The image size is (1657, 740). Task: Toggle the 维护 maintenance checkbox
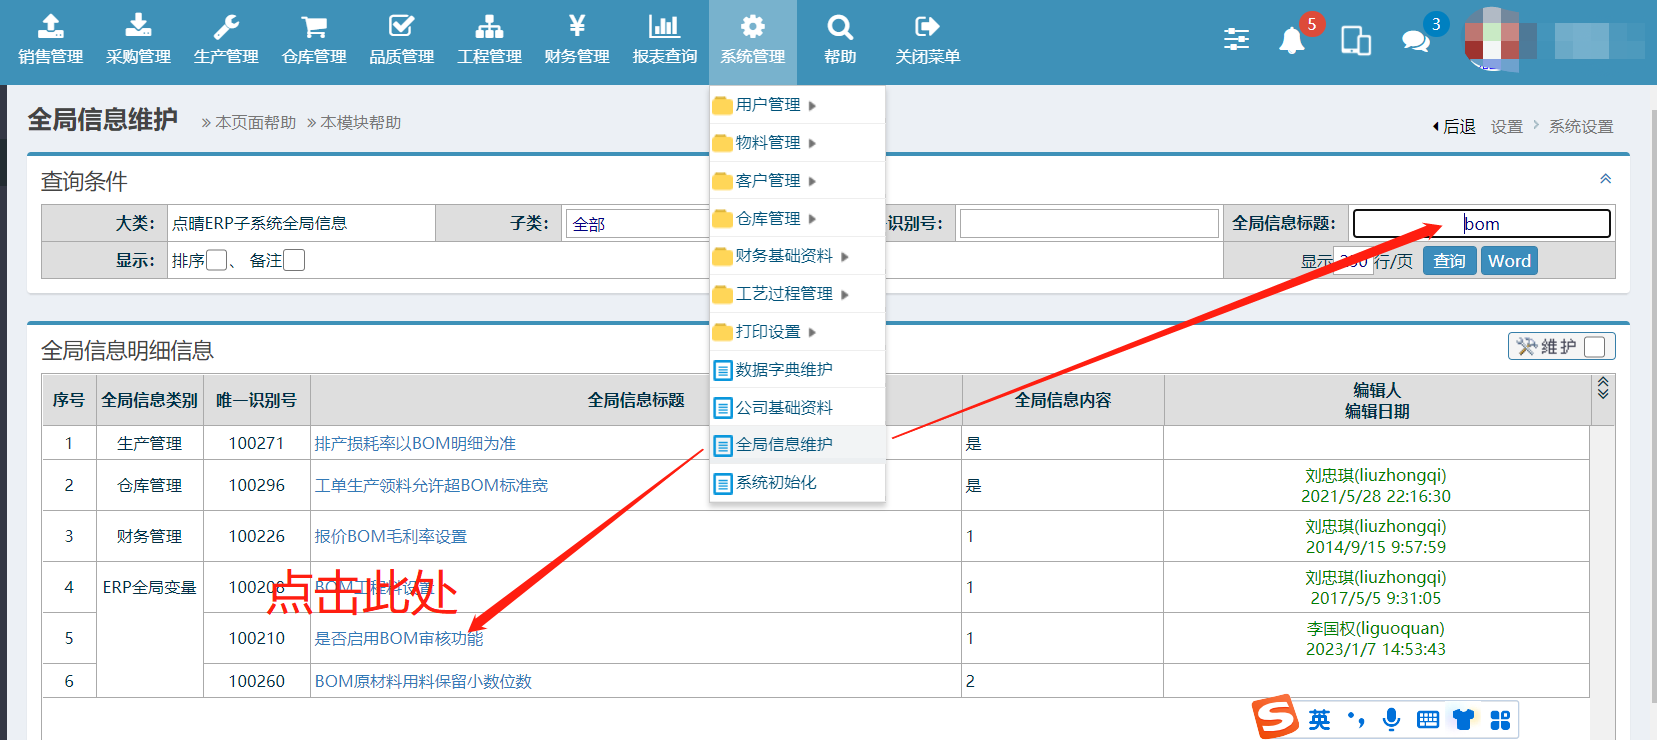coord(1595,347)
